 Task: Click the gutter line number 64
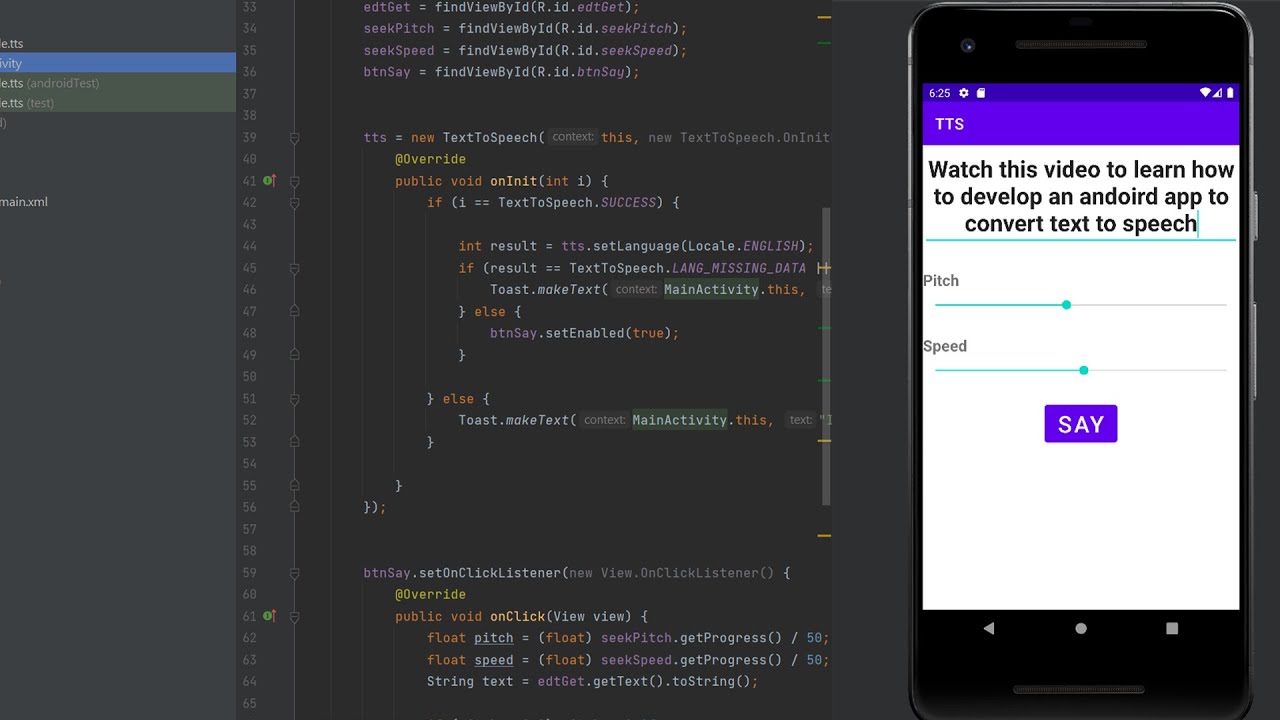[x=249, y=682]
